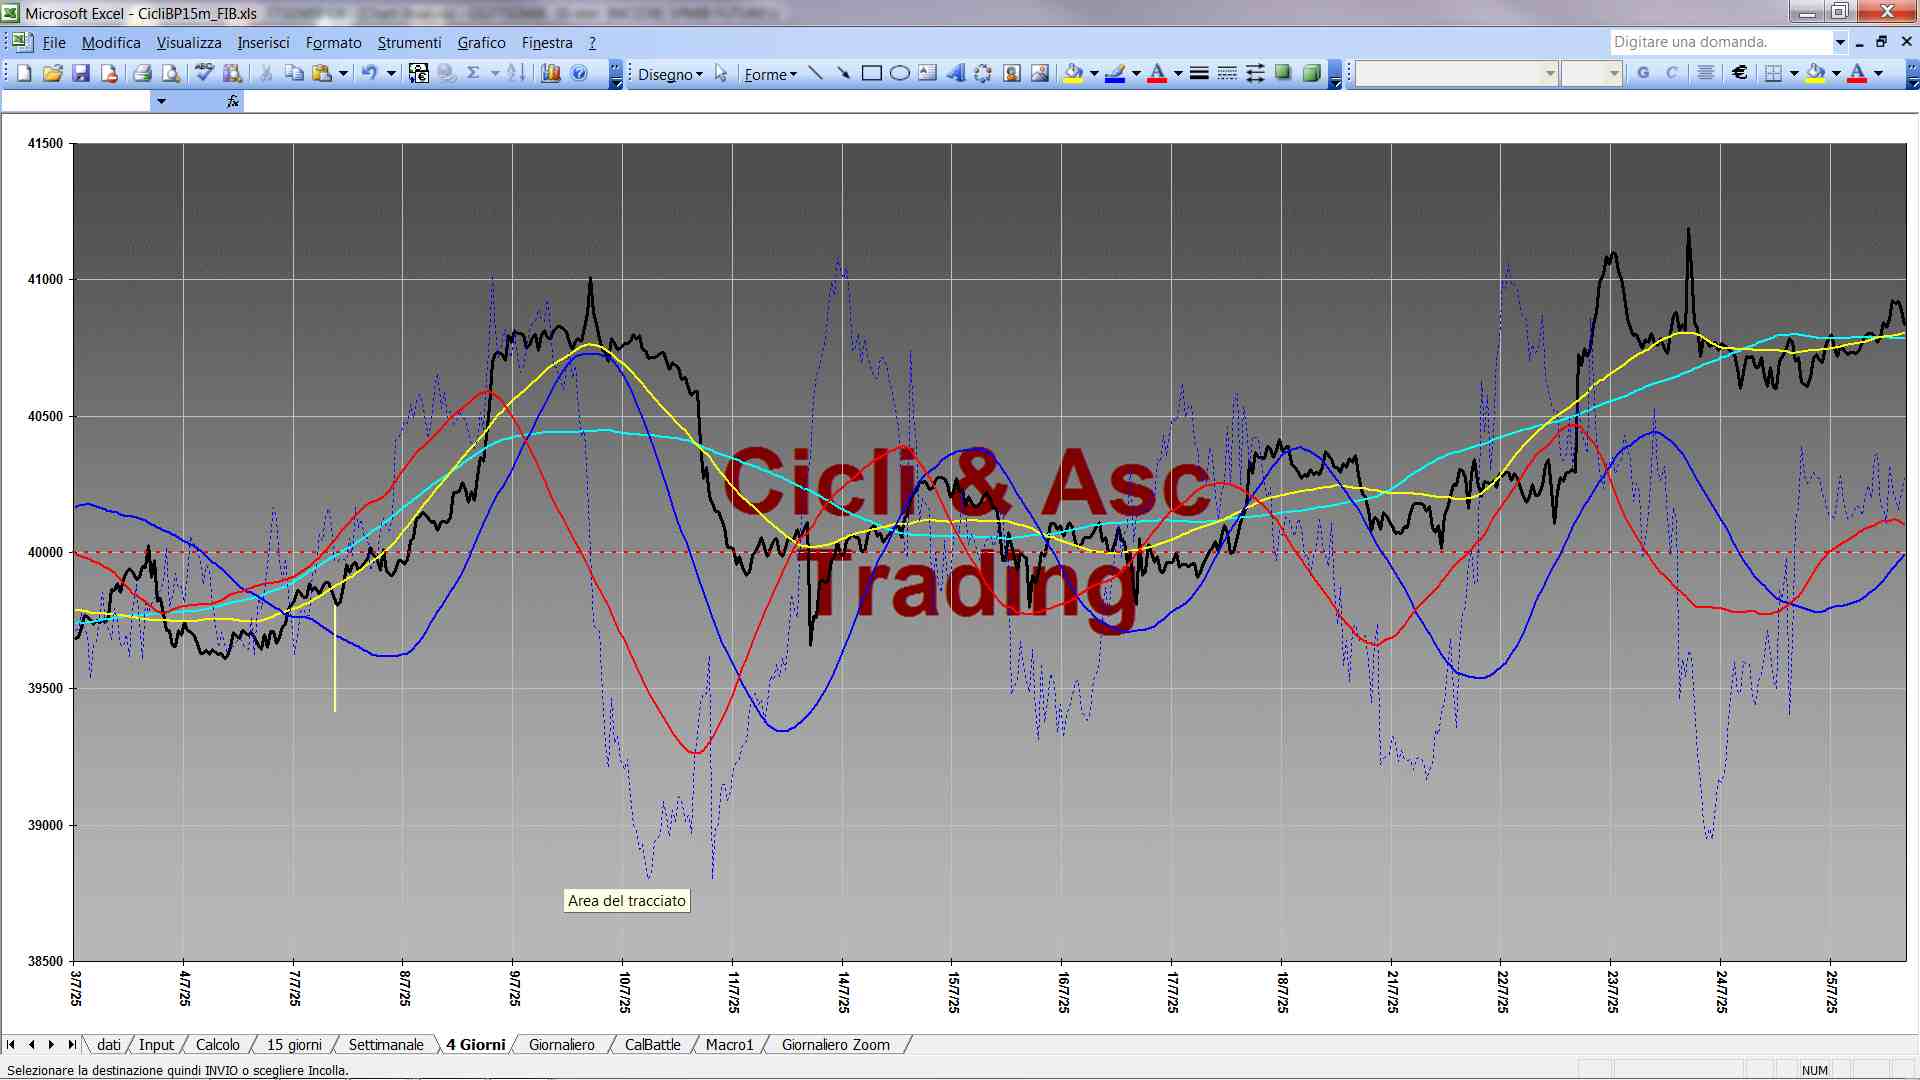Open the chart wizard icon
Image resolution: width=1920 pixels, height=1080 pixels.
[x=550, y=73]
